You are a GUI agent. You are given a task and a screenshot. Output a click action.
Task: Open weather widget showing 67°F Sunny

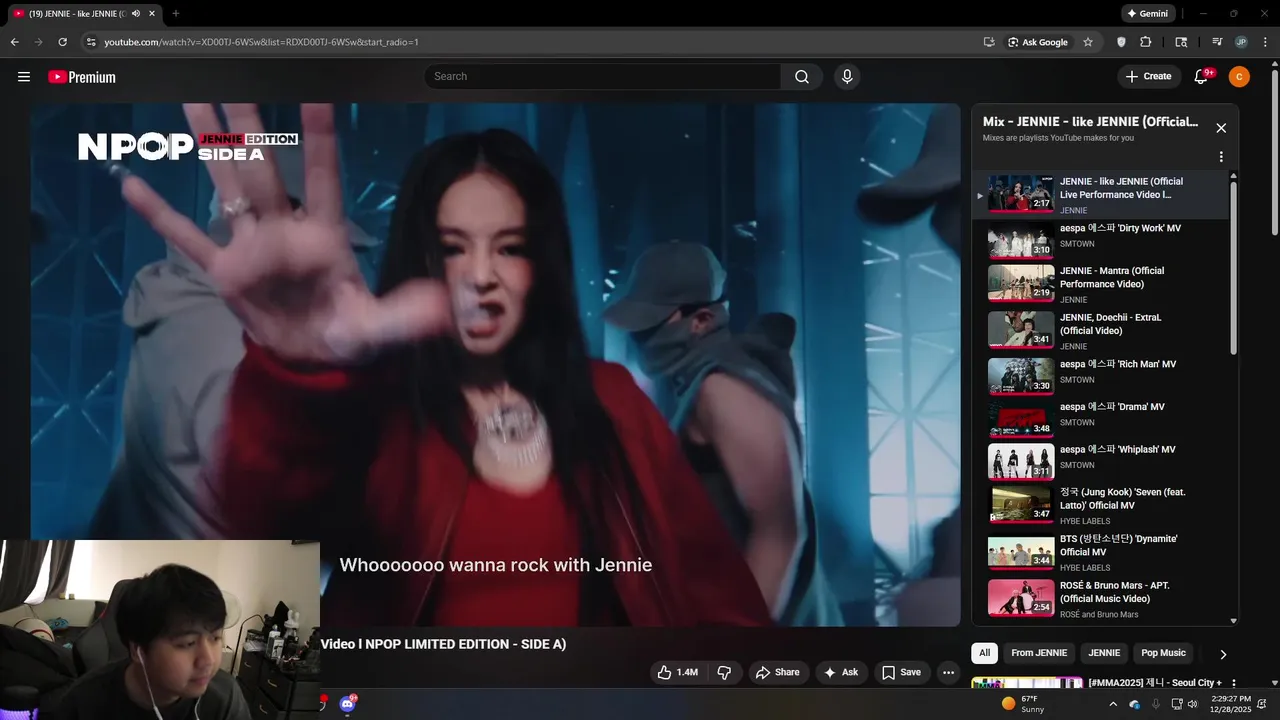click(1022, 704)
